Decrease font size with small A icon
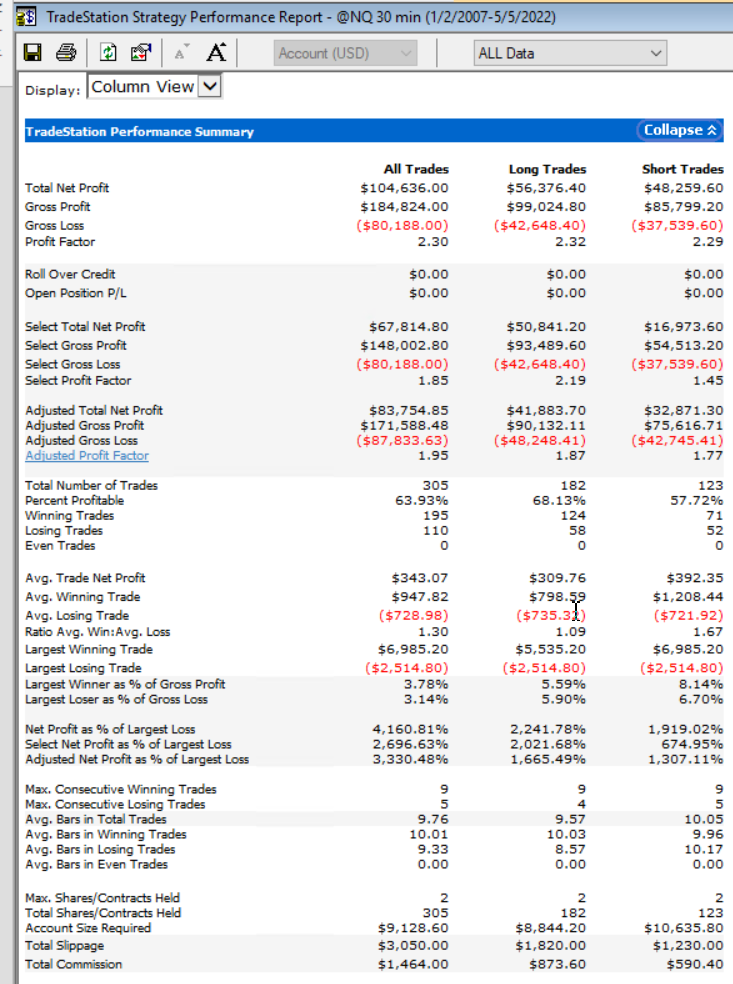The height and width of the screenshot is (984, 733). click(181, 53)
